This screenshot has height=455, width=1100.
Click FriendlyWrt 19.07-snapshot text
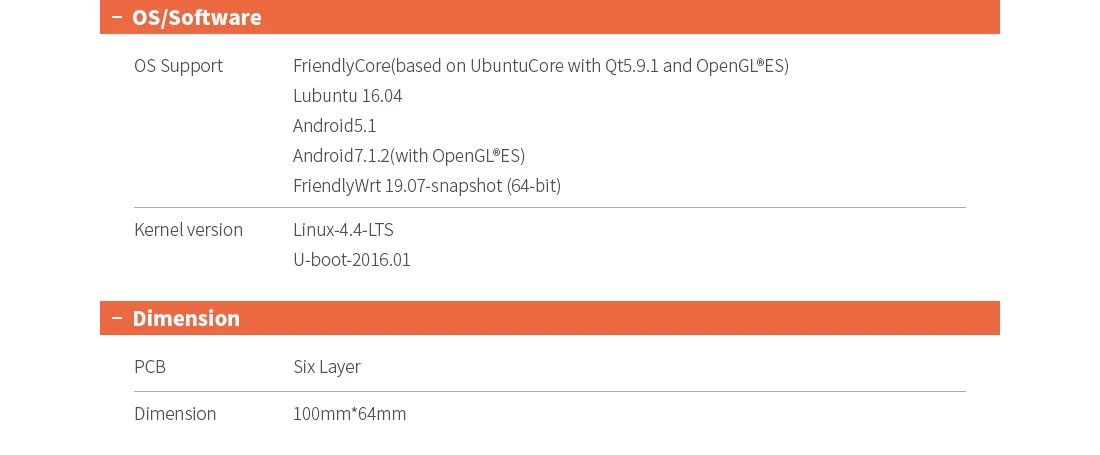(426, 186)
